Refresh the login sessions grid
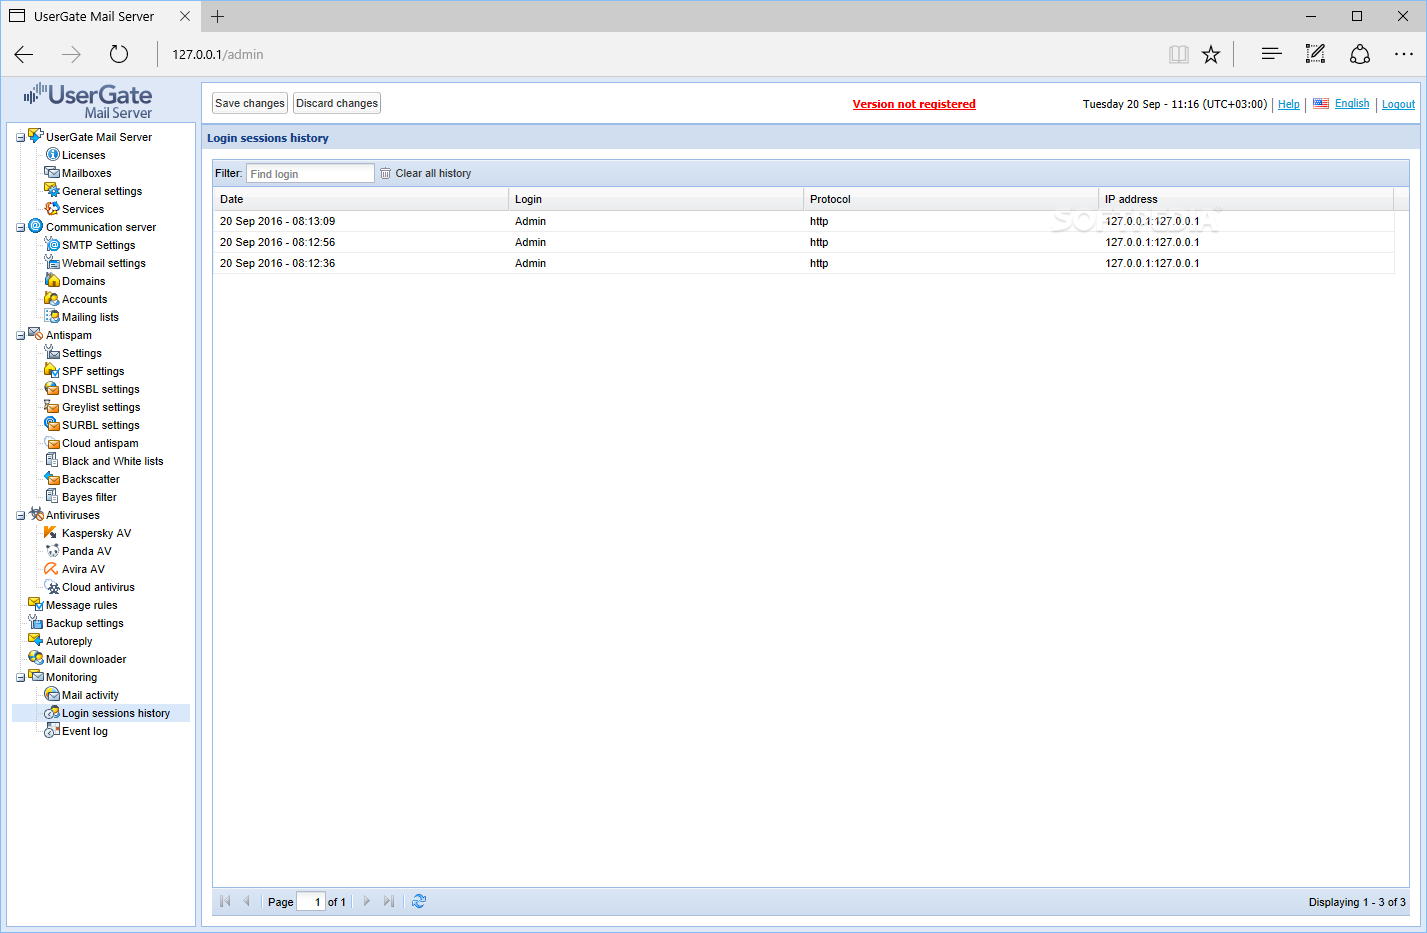Viewport: 1427px width, 933px height. [x=419, y=901]
